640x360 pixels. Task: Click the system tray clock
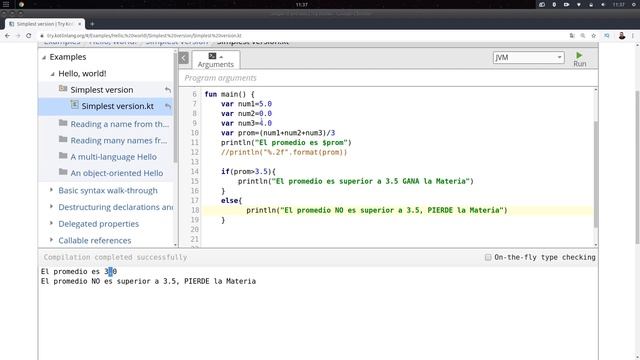618,4
